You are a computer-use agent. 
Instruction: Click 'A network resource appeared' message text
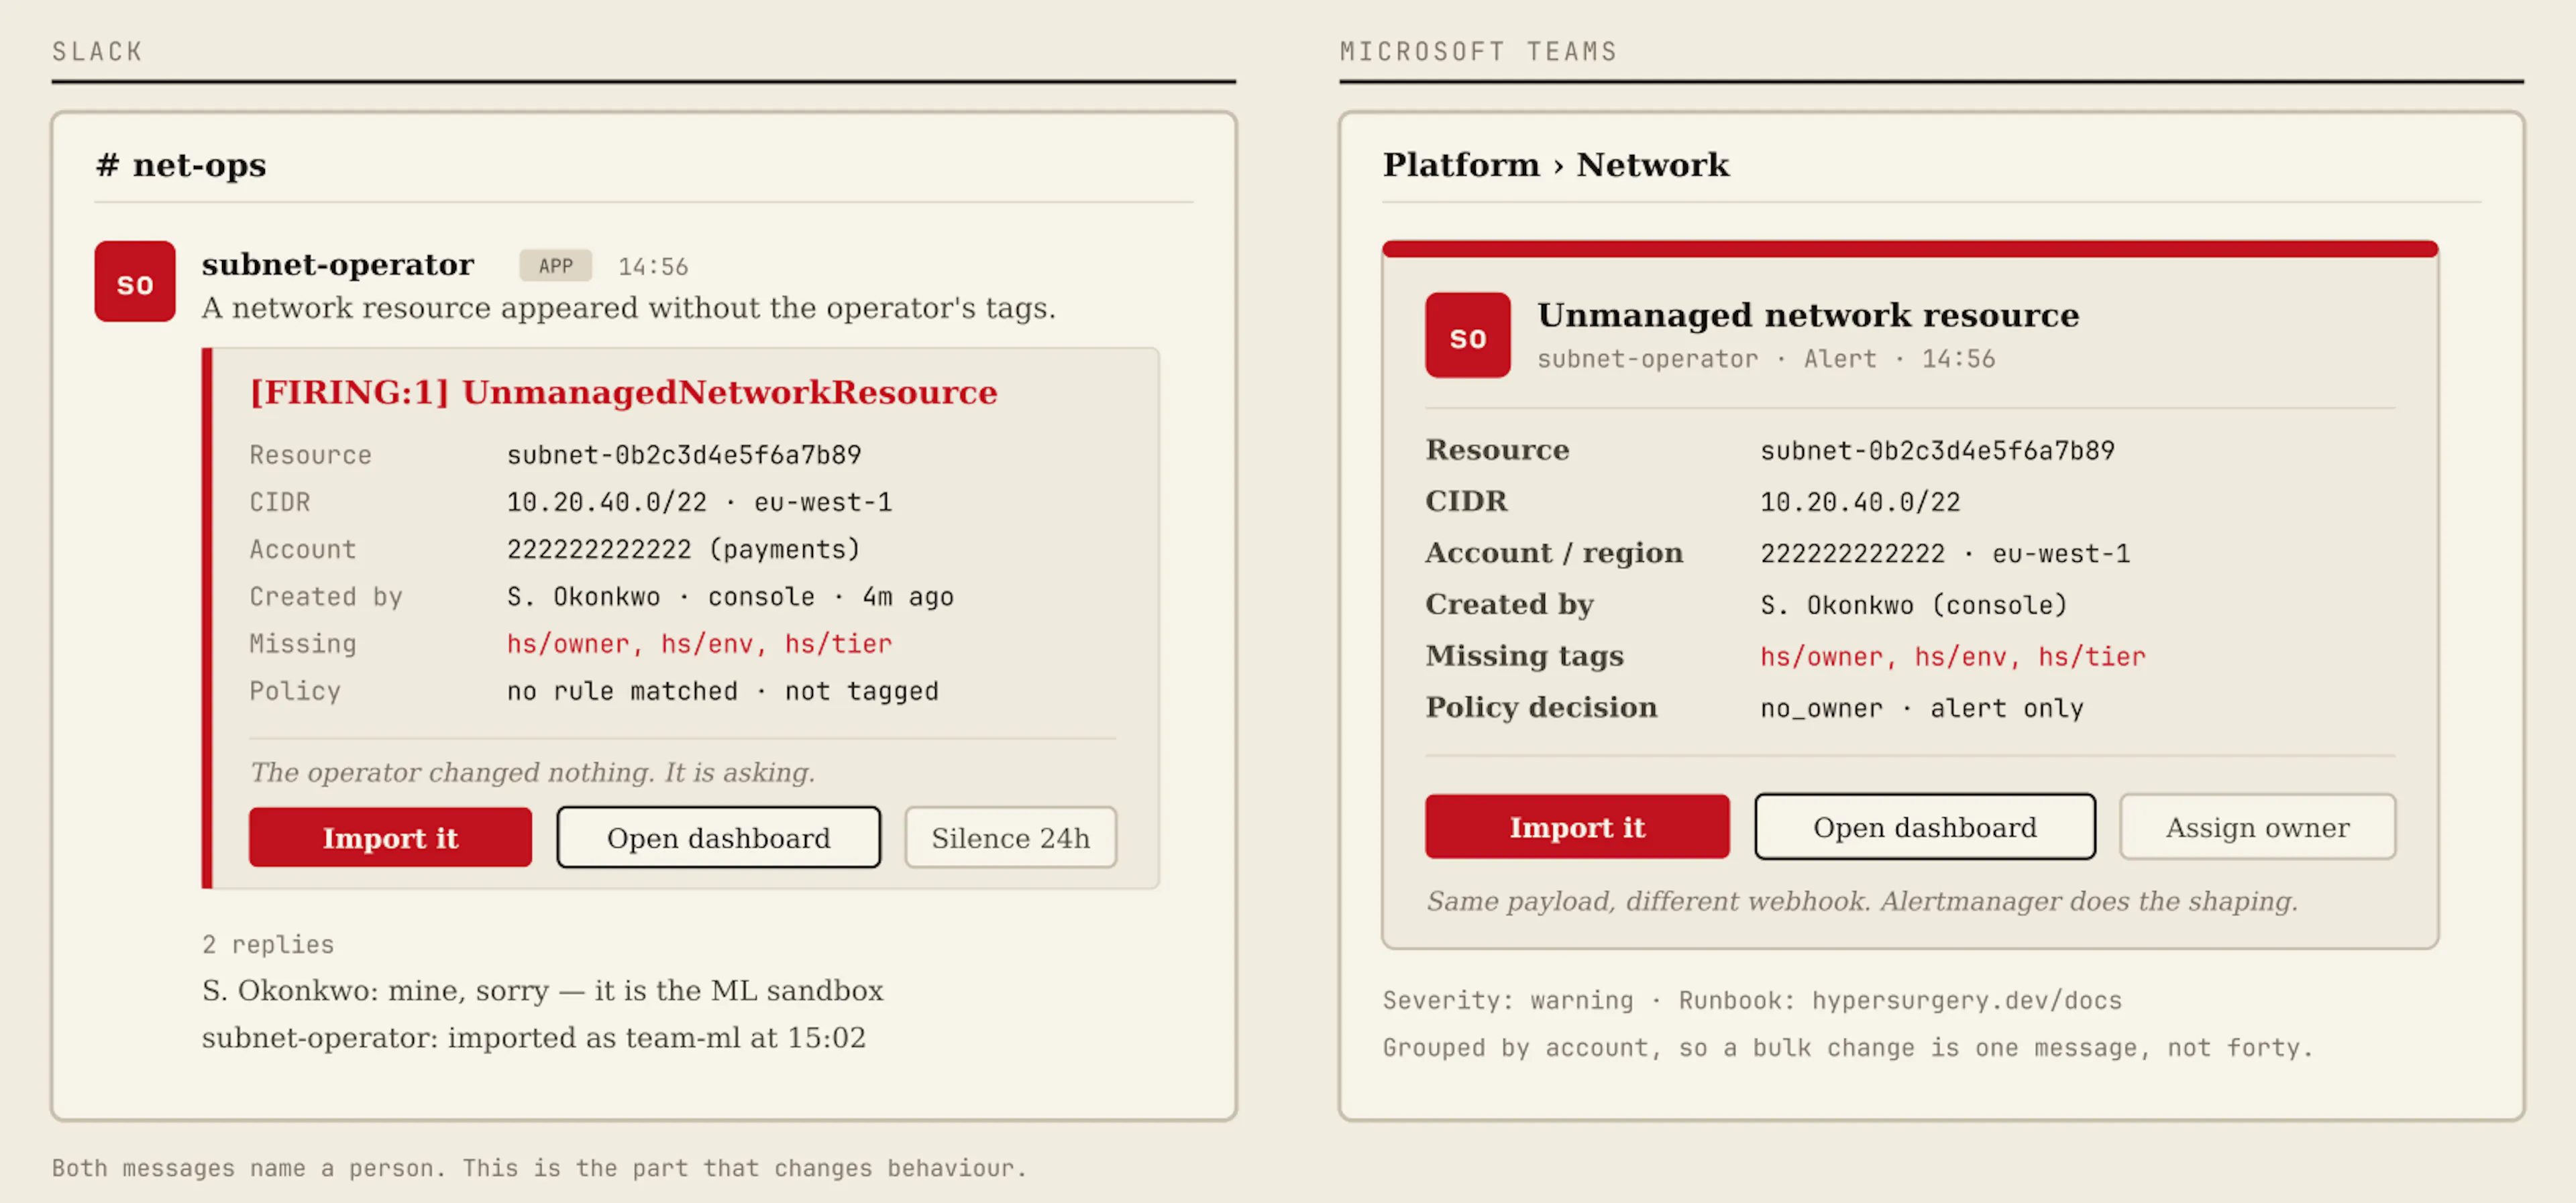pyautogui.click(x=628, y=308)
